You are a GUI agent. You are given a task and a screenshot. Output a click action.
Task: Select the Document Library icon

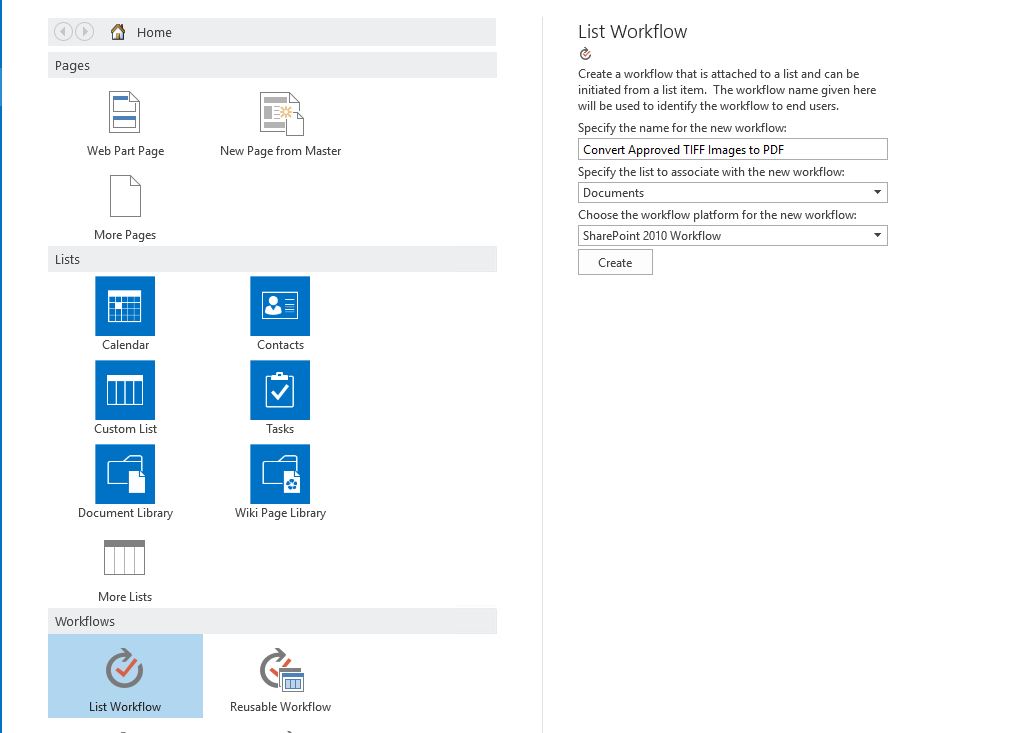point(124,473)
